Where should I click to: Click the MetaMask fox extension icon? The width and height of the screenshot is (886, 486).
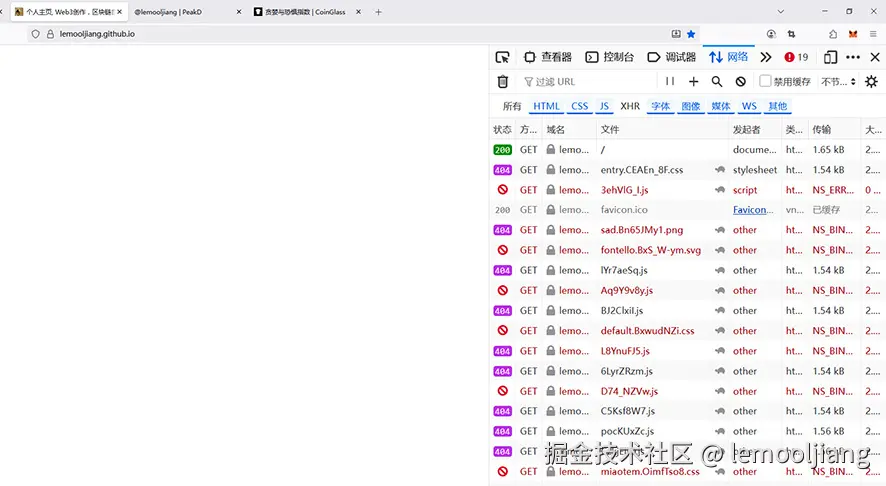point(853,34)
